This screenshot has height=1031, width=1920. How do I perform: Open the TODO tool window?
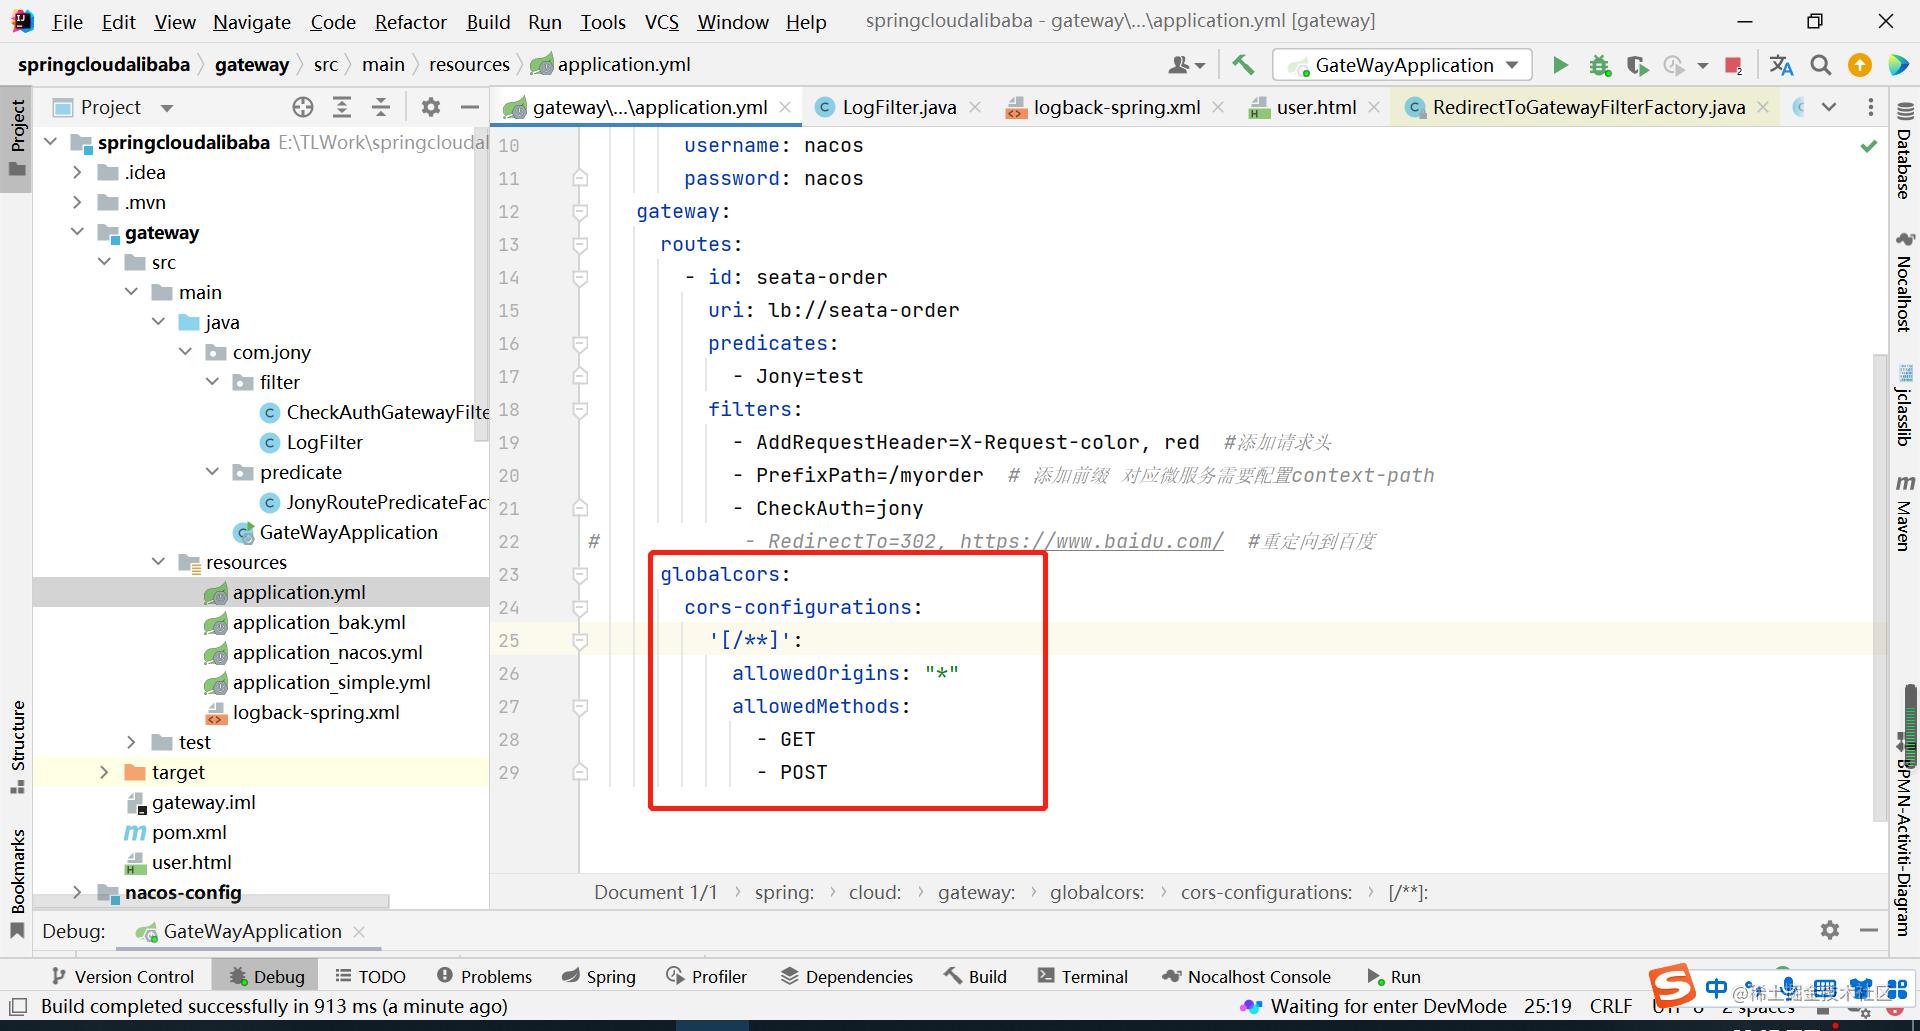370,976
